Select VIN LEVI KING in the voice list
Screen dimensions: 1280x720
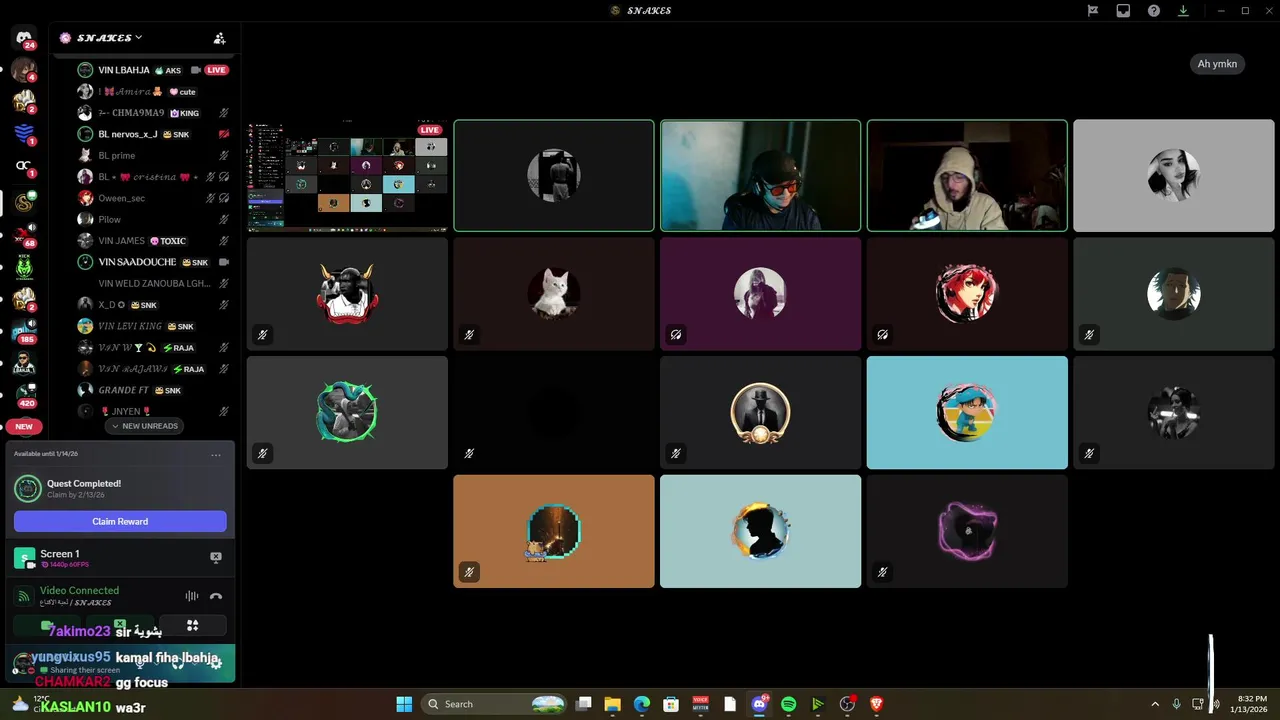tap(155, 326)
